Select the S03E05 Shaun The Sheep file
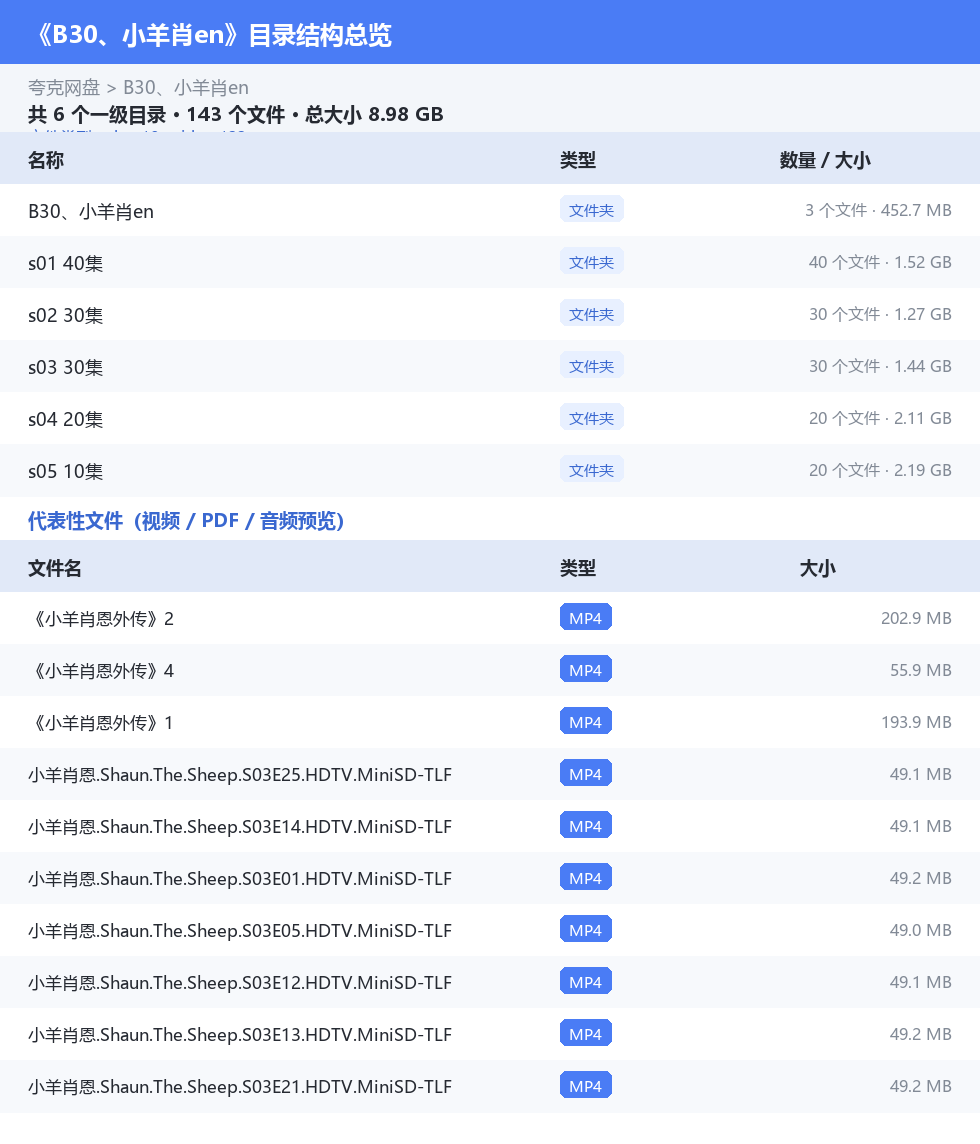Screen dimensions: 980x1144 (x=490, y=930)
